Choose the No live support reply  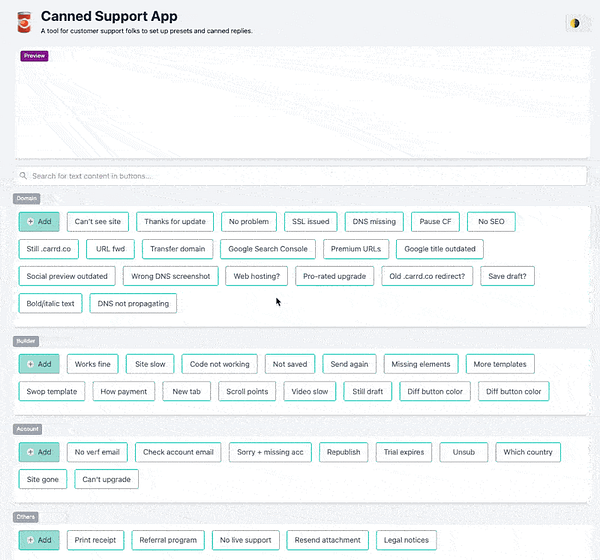point(246,540)
